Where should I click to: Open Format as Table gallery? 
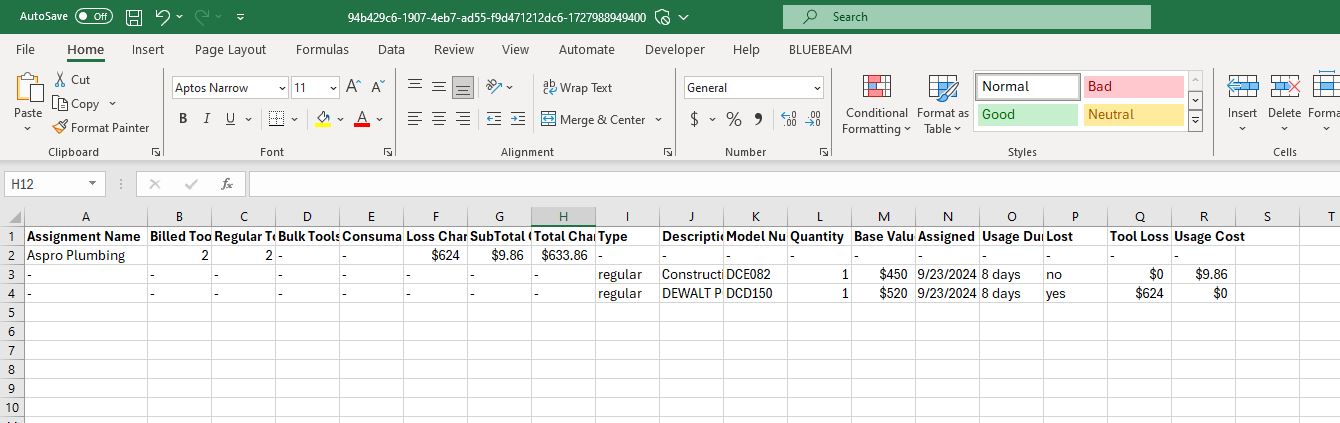[943, 104]
